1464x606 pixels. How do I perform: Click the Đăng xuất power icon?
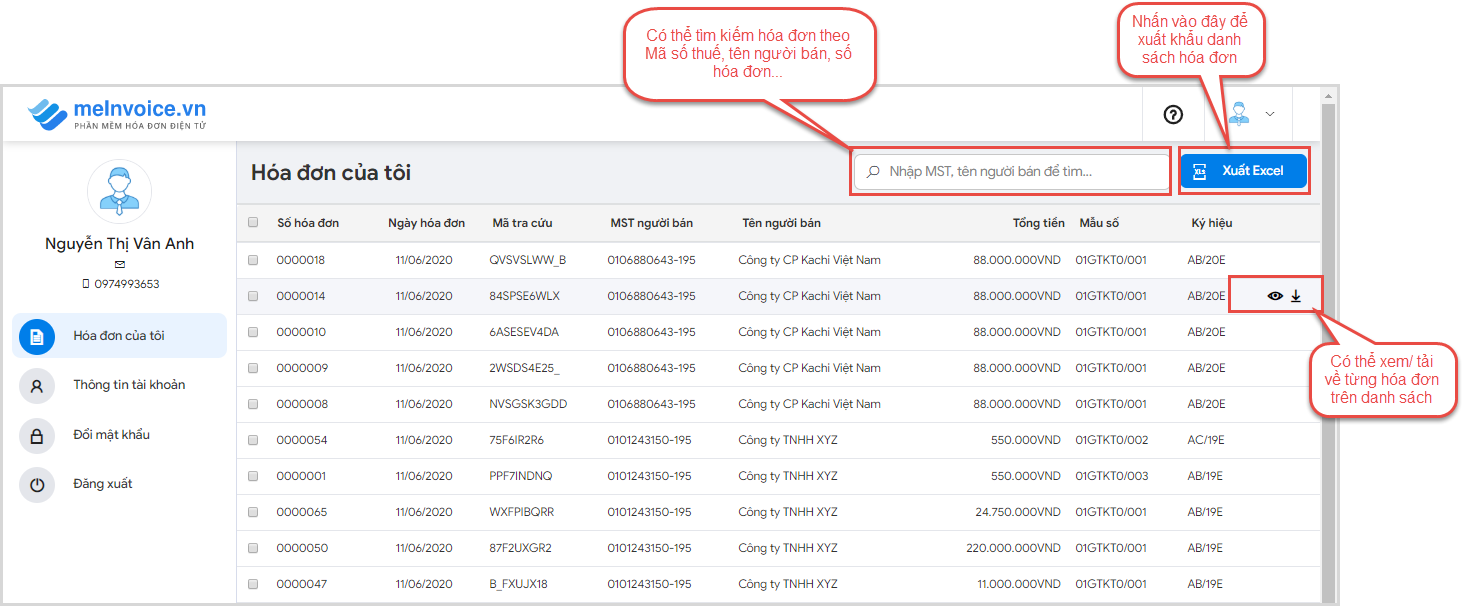pyautogui.click(x=37, y=484)
